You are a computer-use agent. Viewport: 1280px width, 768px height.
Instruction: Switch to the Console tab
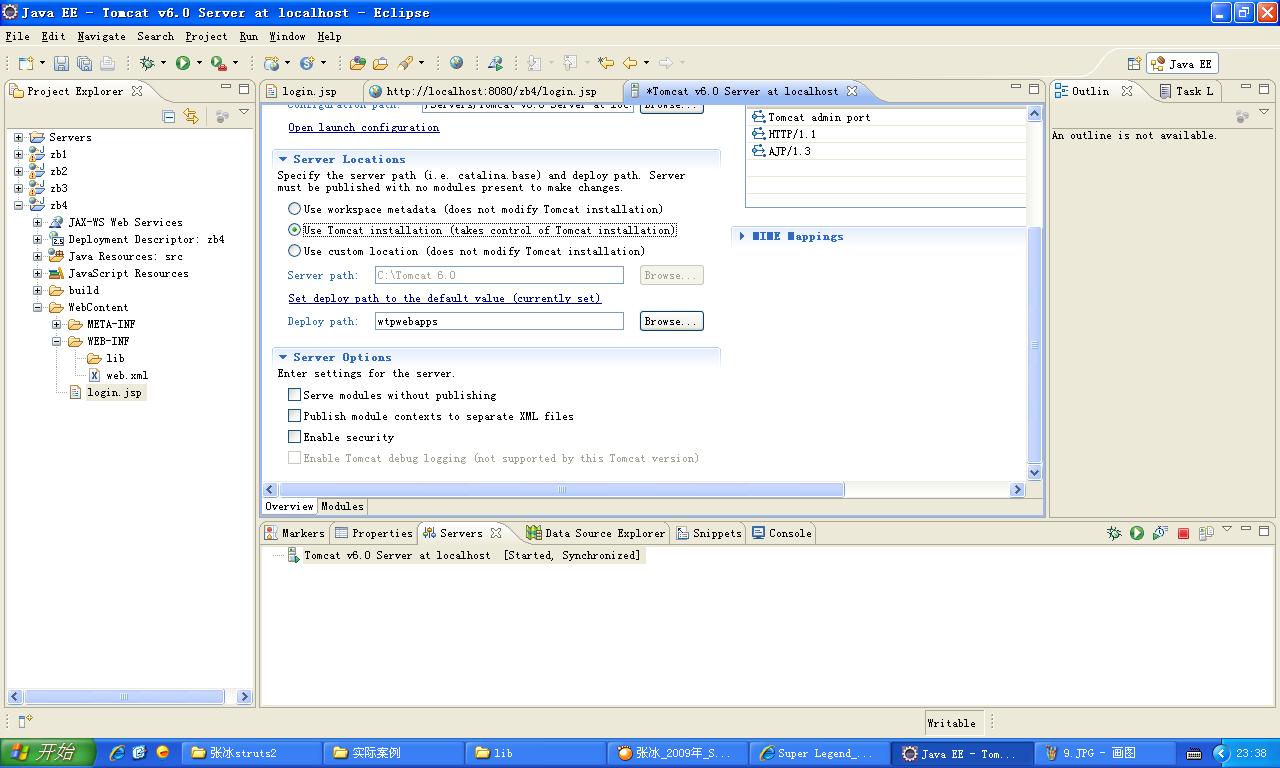pos(782,533)
